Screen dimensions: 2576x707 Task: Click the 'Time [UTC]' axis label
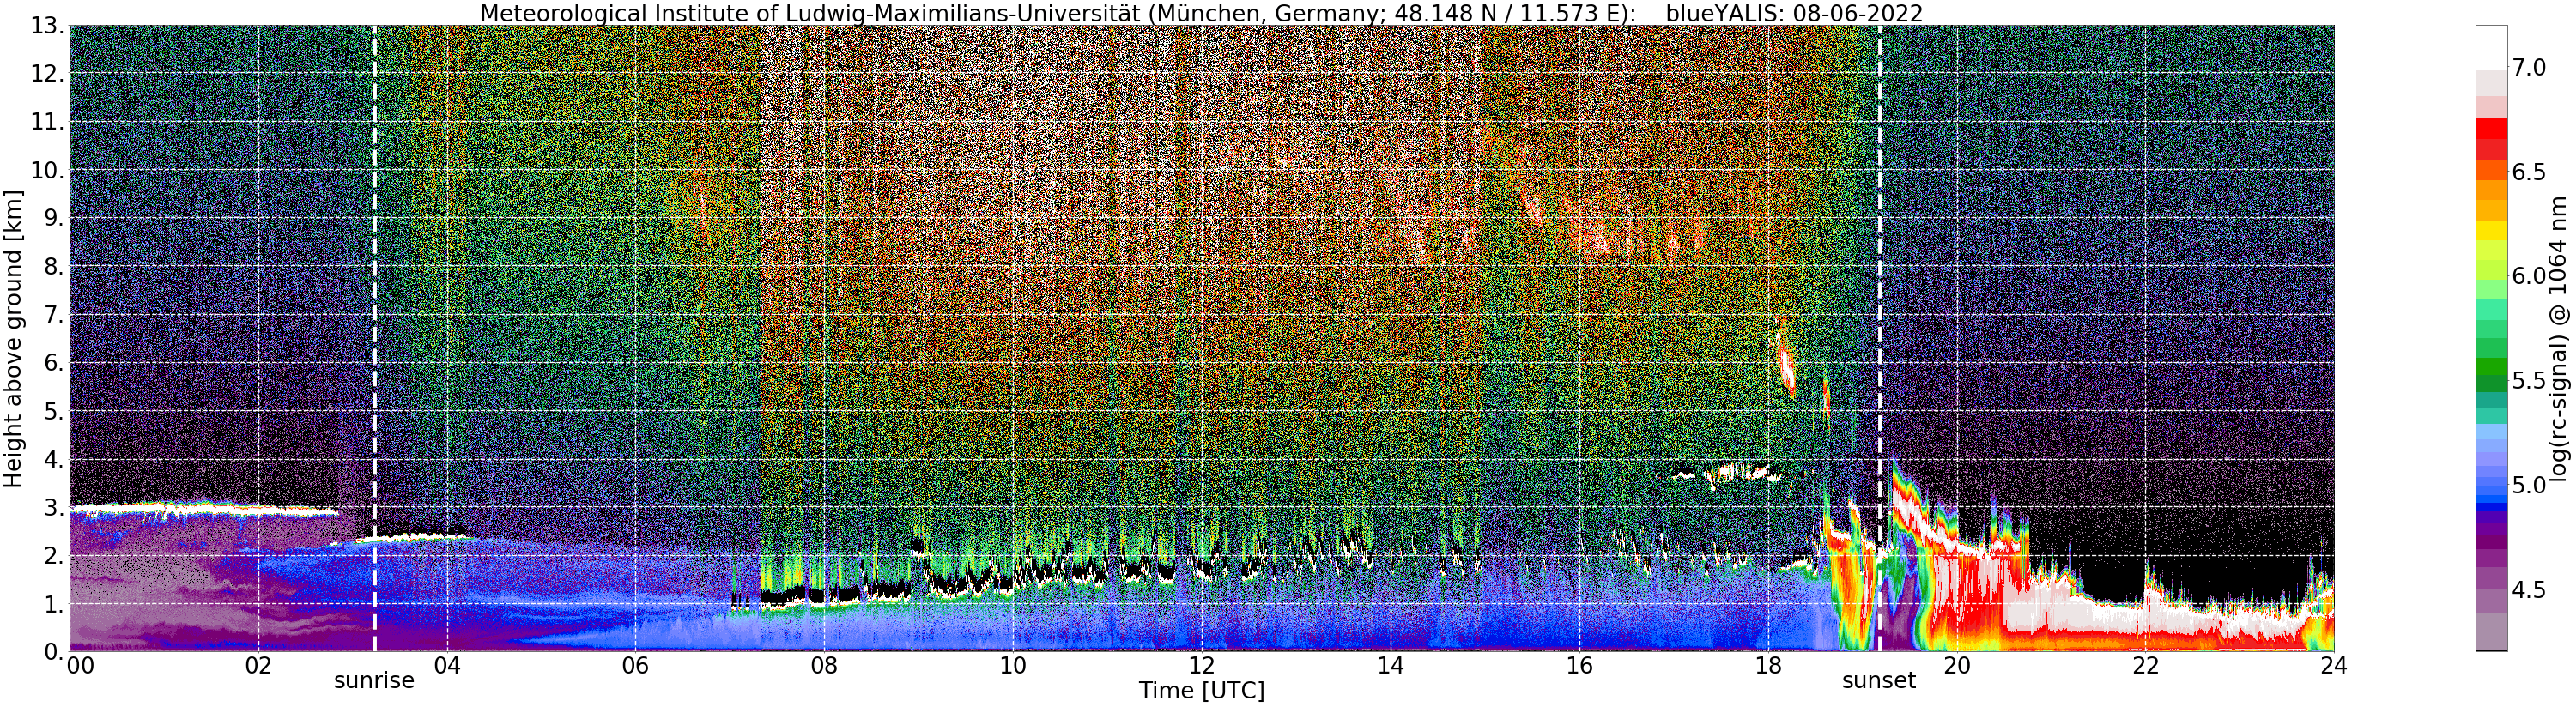[x=1201, y=691]
